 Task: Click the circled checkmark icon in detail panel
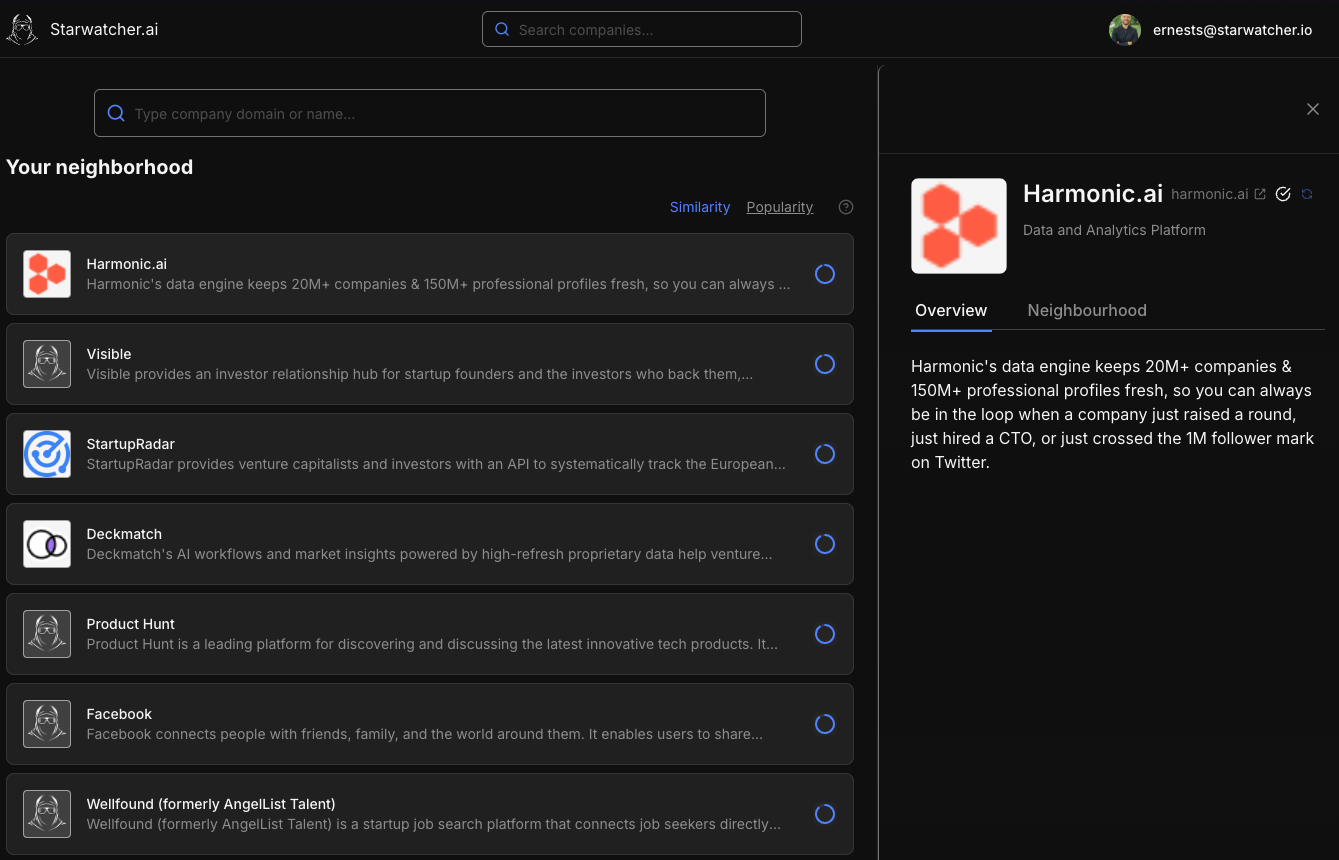click(1284, 194)
